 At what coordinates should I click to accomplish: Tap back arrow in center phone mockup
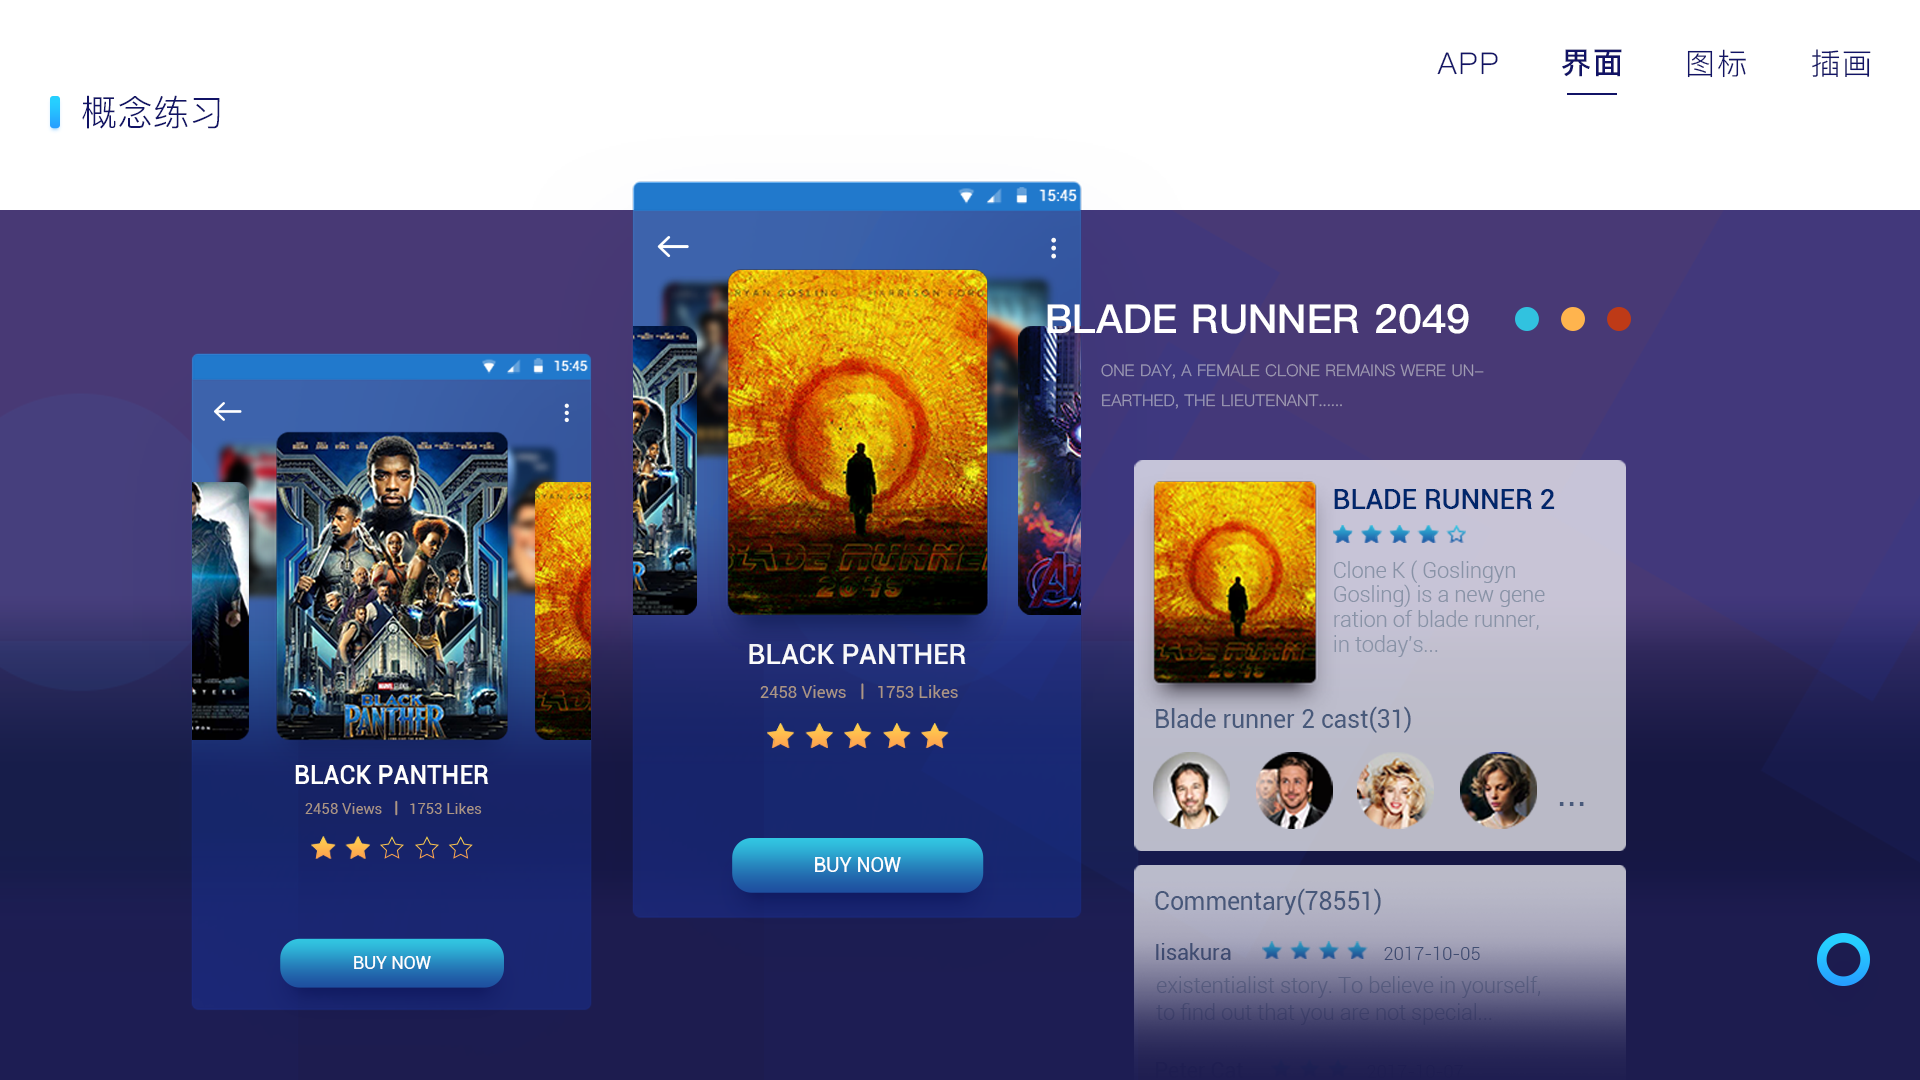673,246
